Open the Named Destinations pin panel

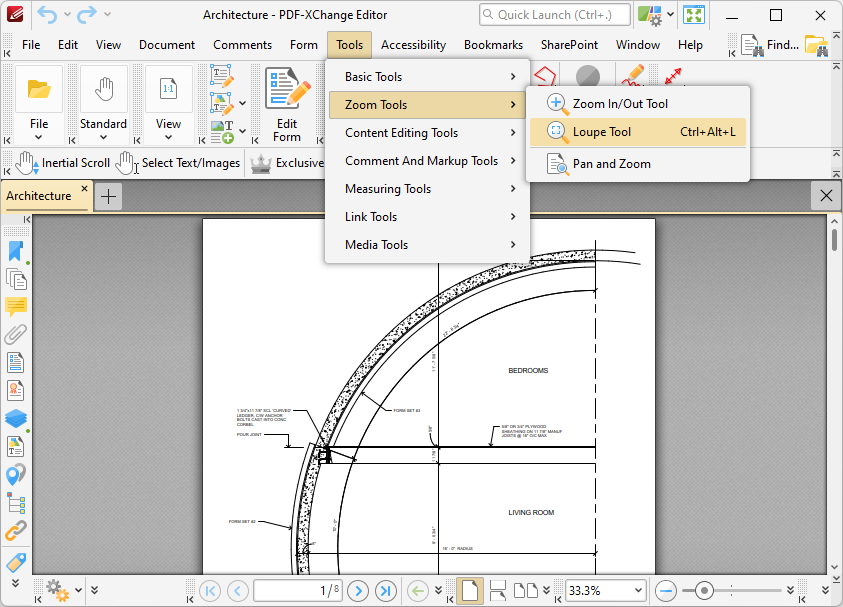[16, 474]
